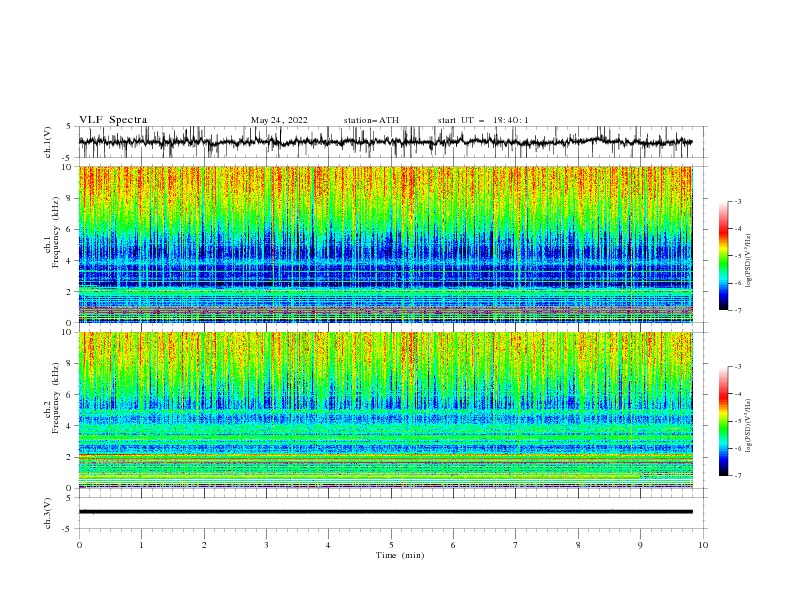The height and width of the screenshot is (612, 792).
Task: Click the time axis tick label "7"
Action: click(x=516, y=545)
